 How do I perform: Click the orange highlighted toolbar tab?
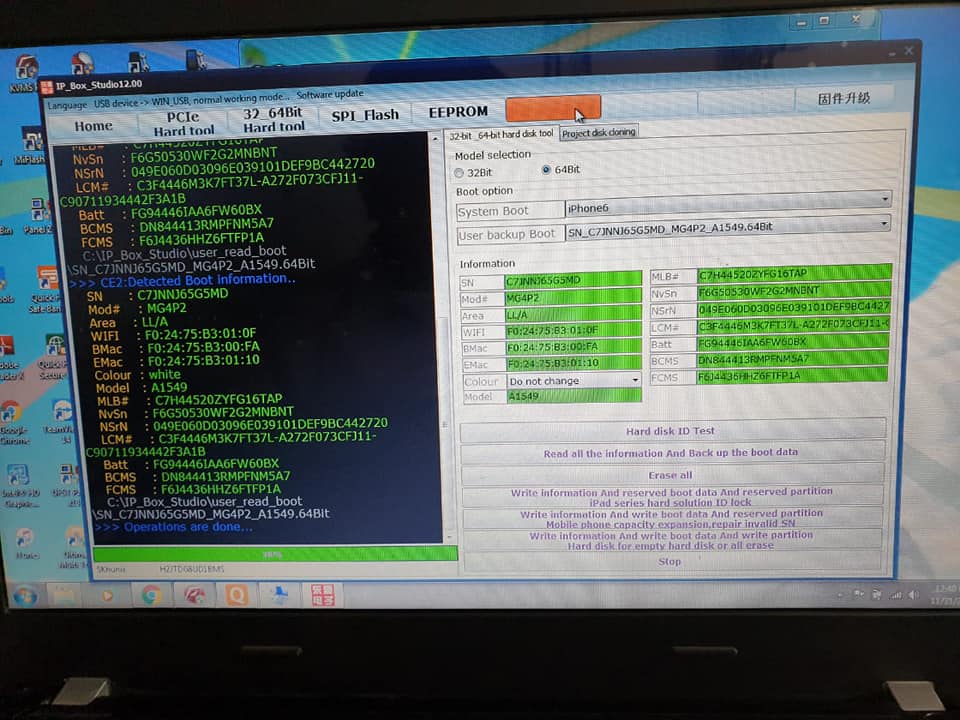coord(553,108)
